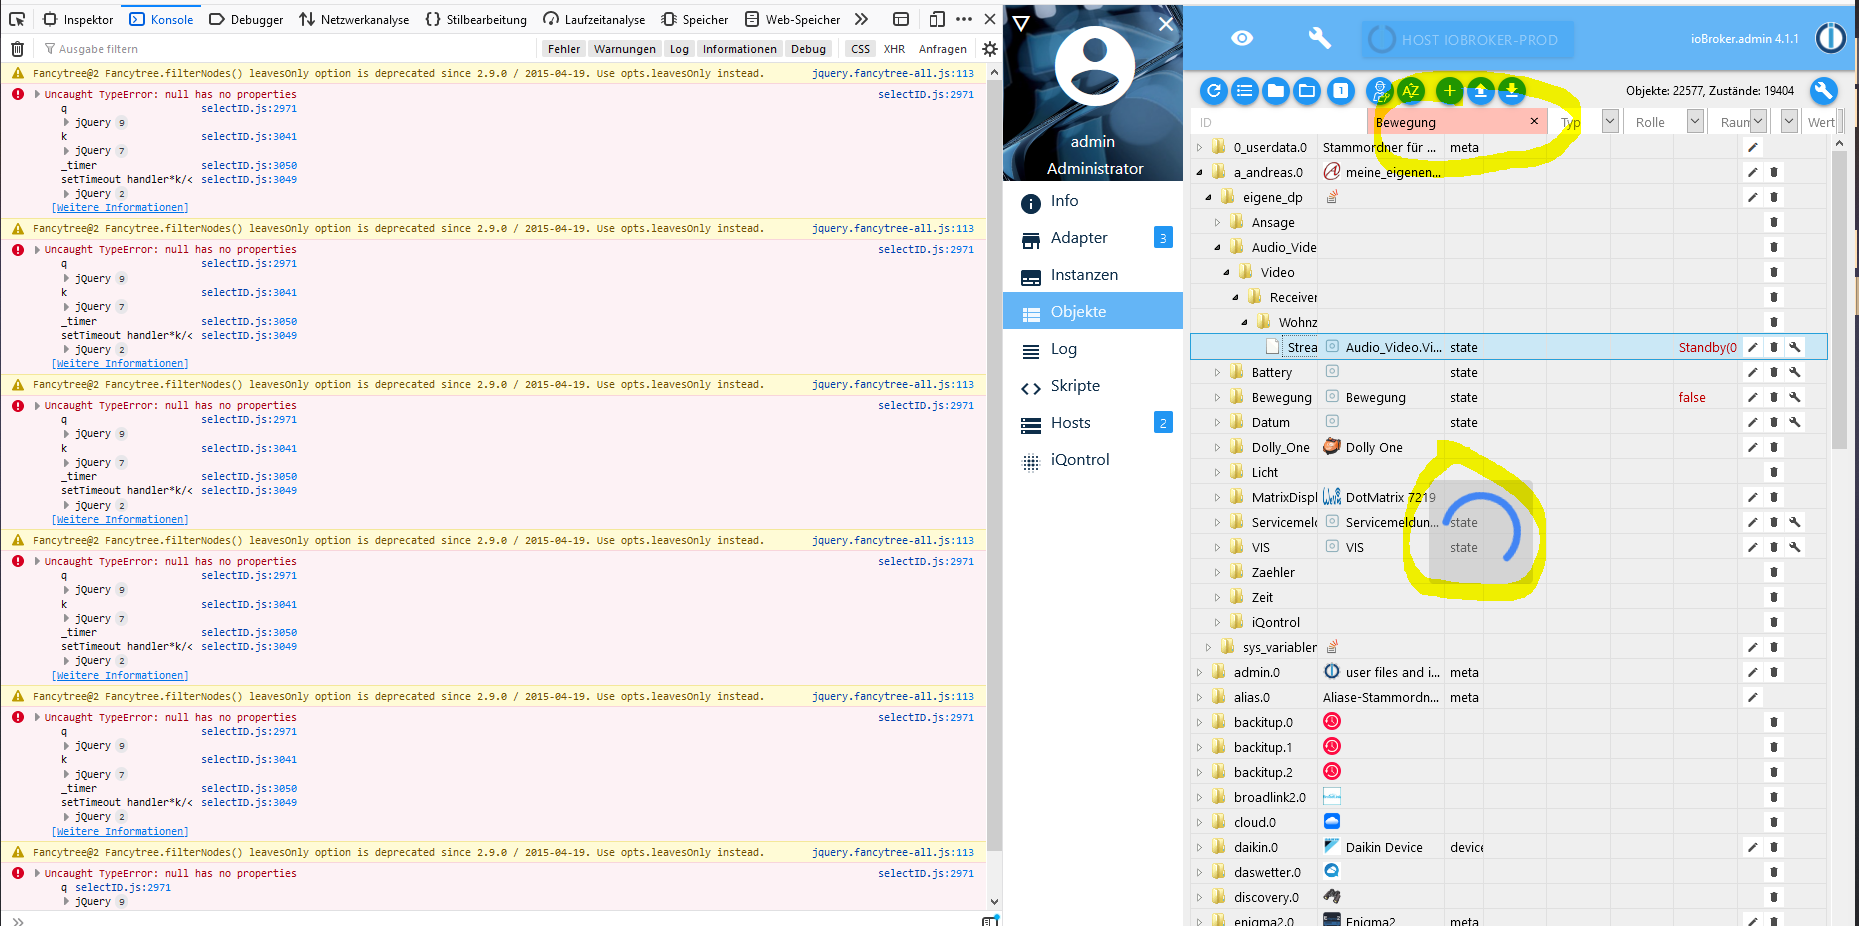Delete the Battery state object

[x=1774, y=372]
